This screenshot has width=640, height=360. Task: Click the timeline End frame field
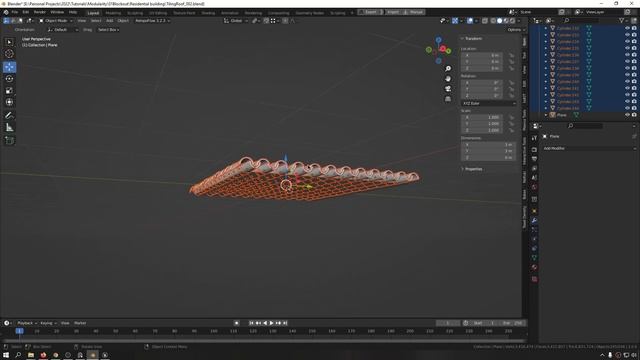512,323
